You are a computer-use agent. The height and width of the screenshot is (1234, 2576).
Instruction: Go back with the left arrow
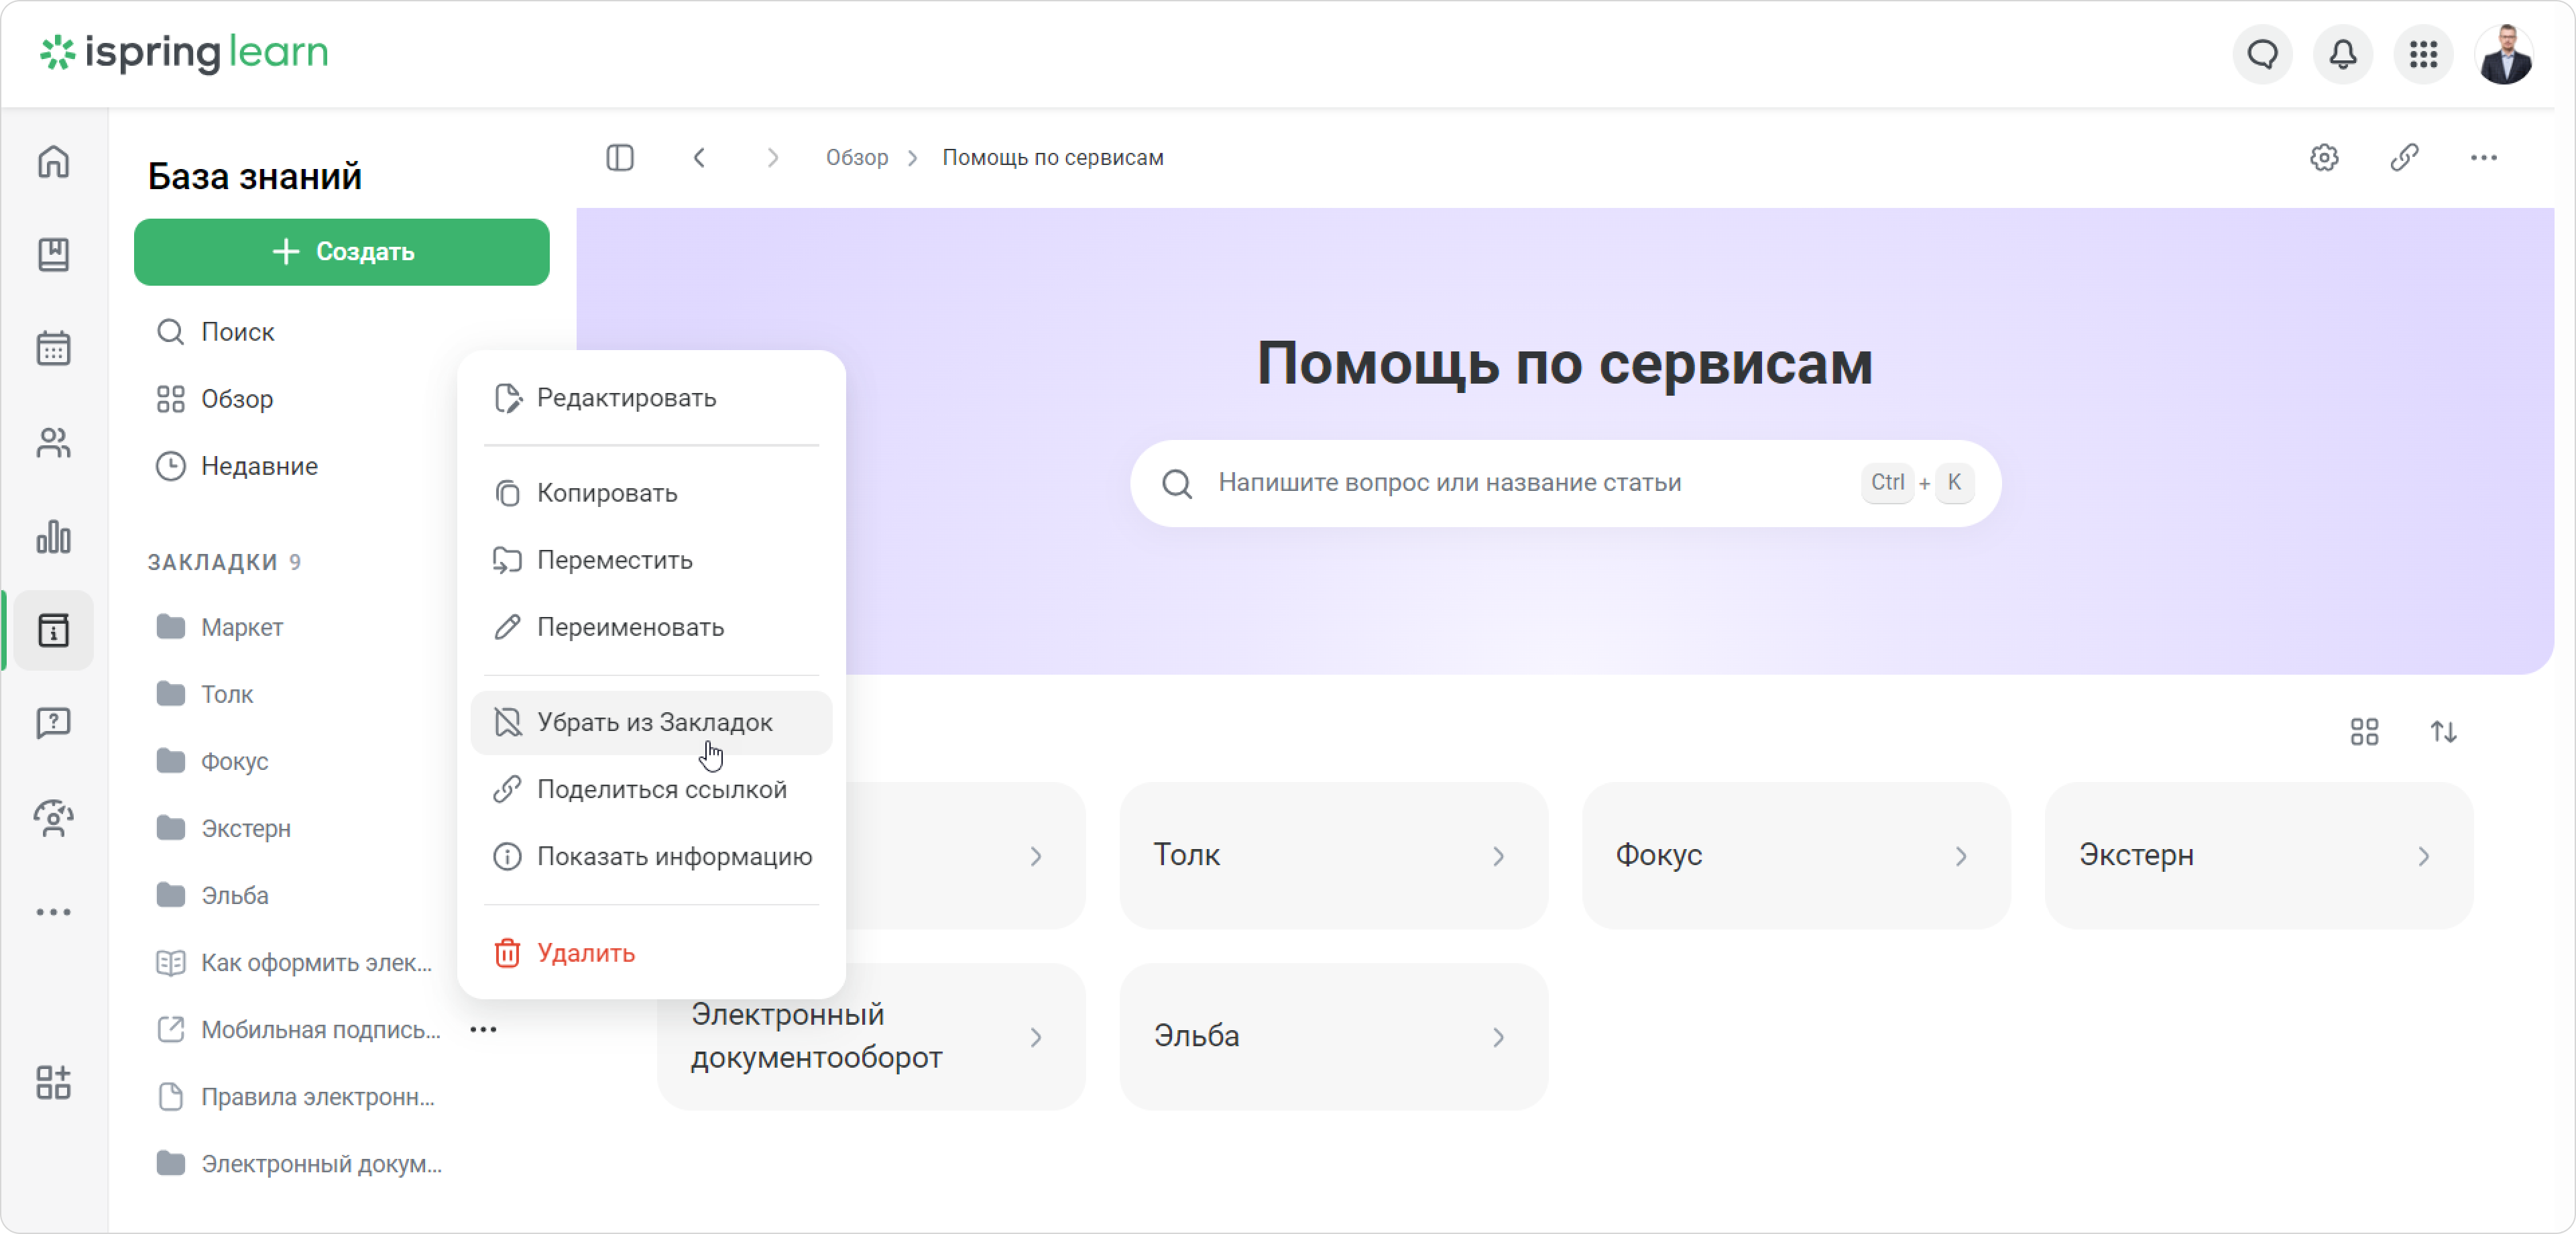700,158
